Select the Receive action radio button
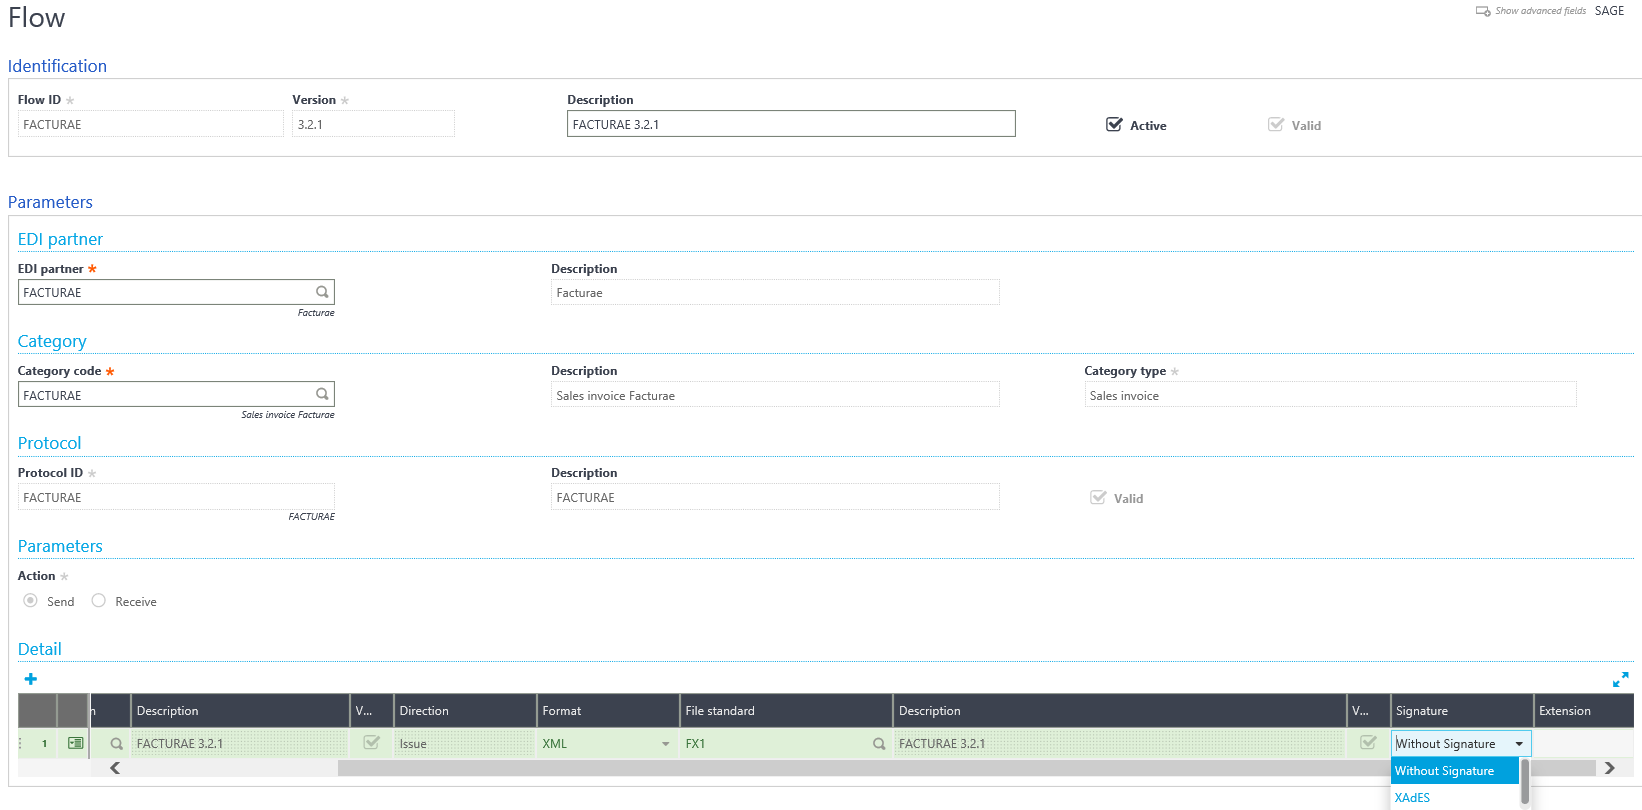Screen dimensions: 1642x810 coord(99,601)
